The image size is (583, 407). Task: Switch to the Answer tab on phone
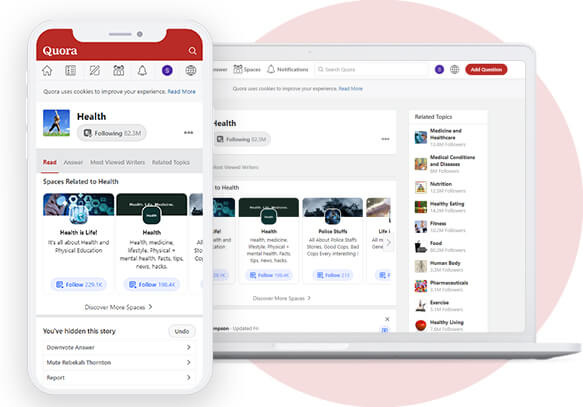coord(73,162)
